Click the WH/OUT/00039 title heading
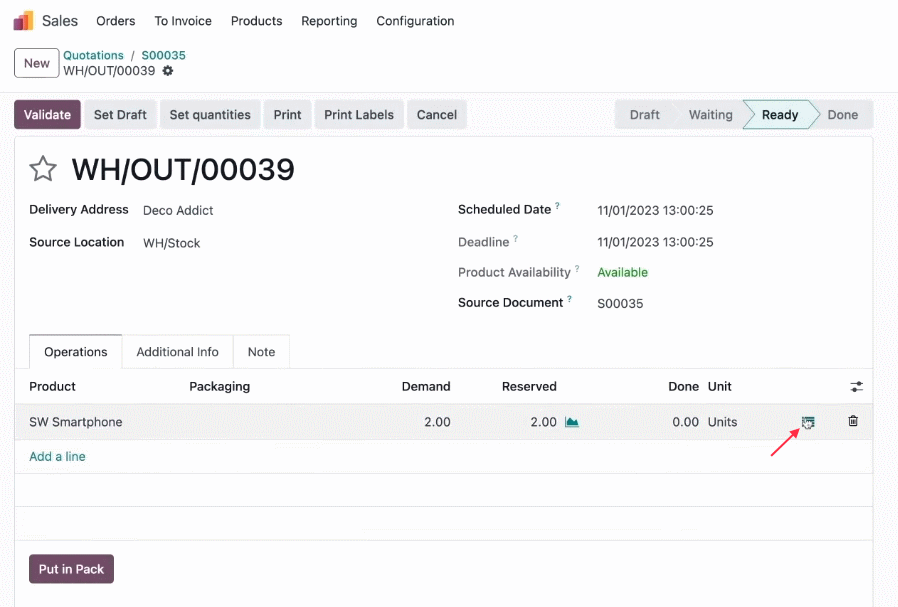The height and width of the screenshot is (607, 898). (183, 170)
